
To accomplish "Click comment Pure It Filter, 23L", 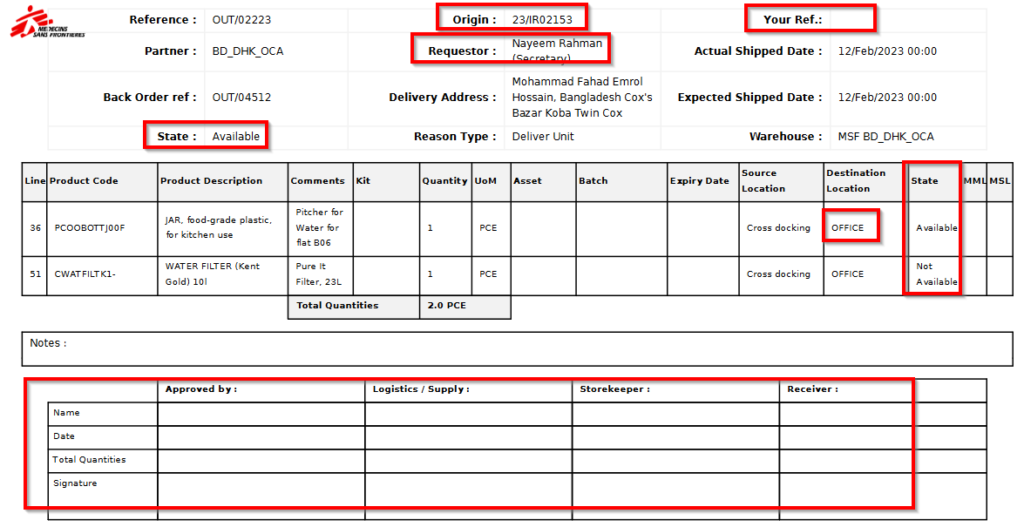I will click(319, 274).
